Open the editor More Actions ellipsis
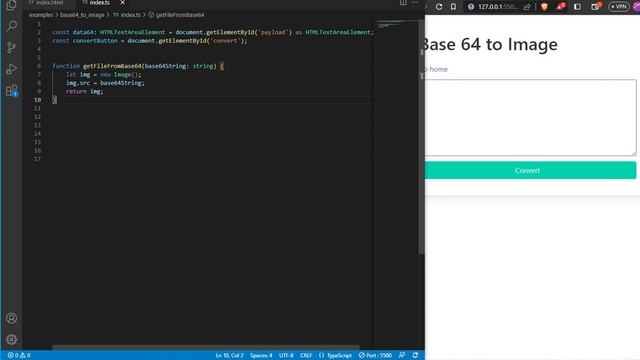The height and width of the screenshot is (360, 640). [x=415, y=3]
